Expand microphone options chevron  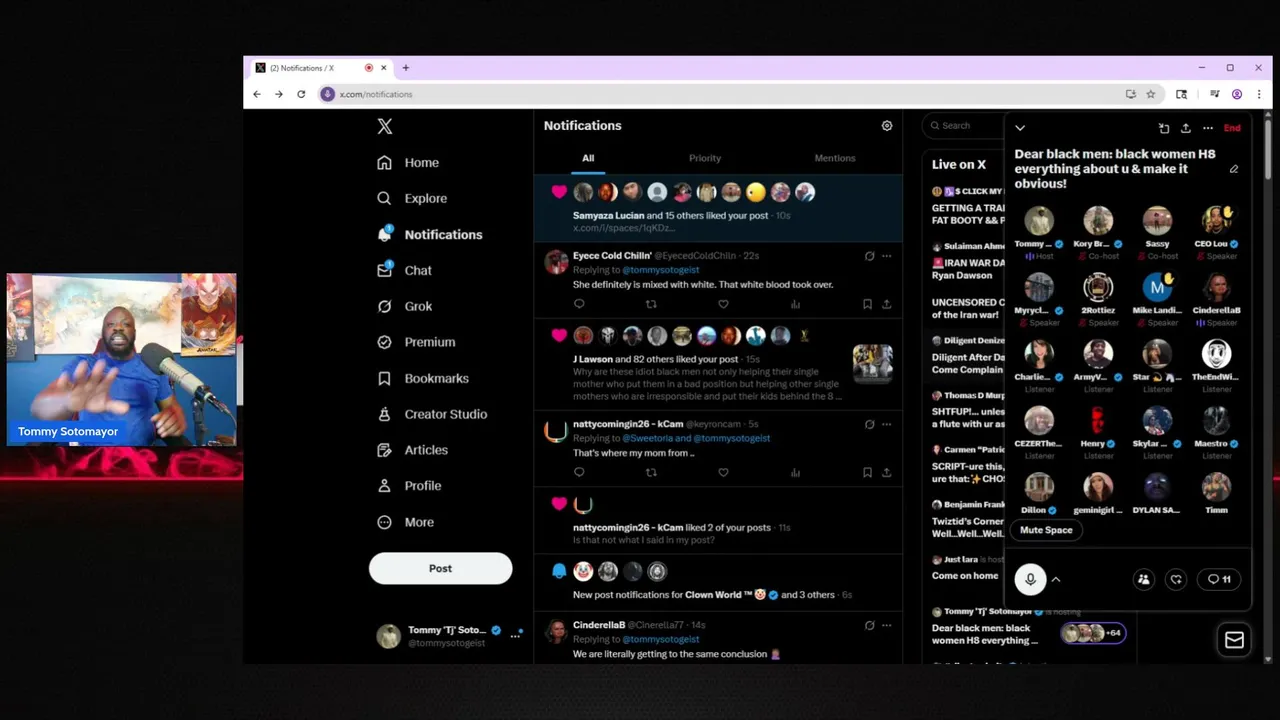(x=1055, y=579)
